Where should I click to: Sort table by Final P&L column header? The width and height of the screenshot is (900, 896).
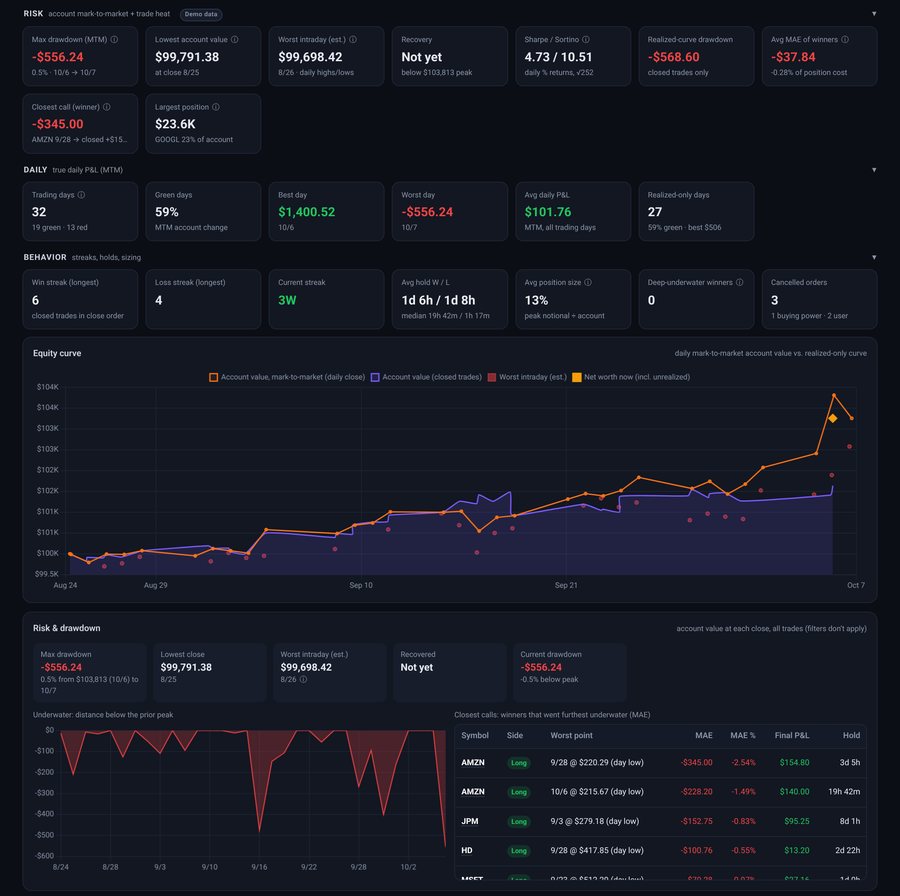coord(792,735)
